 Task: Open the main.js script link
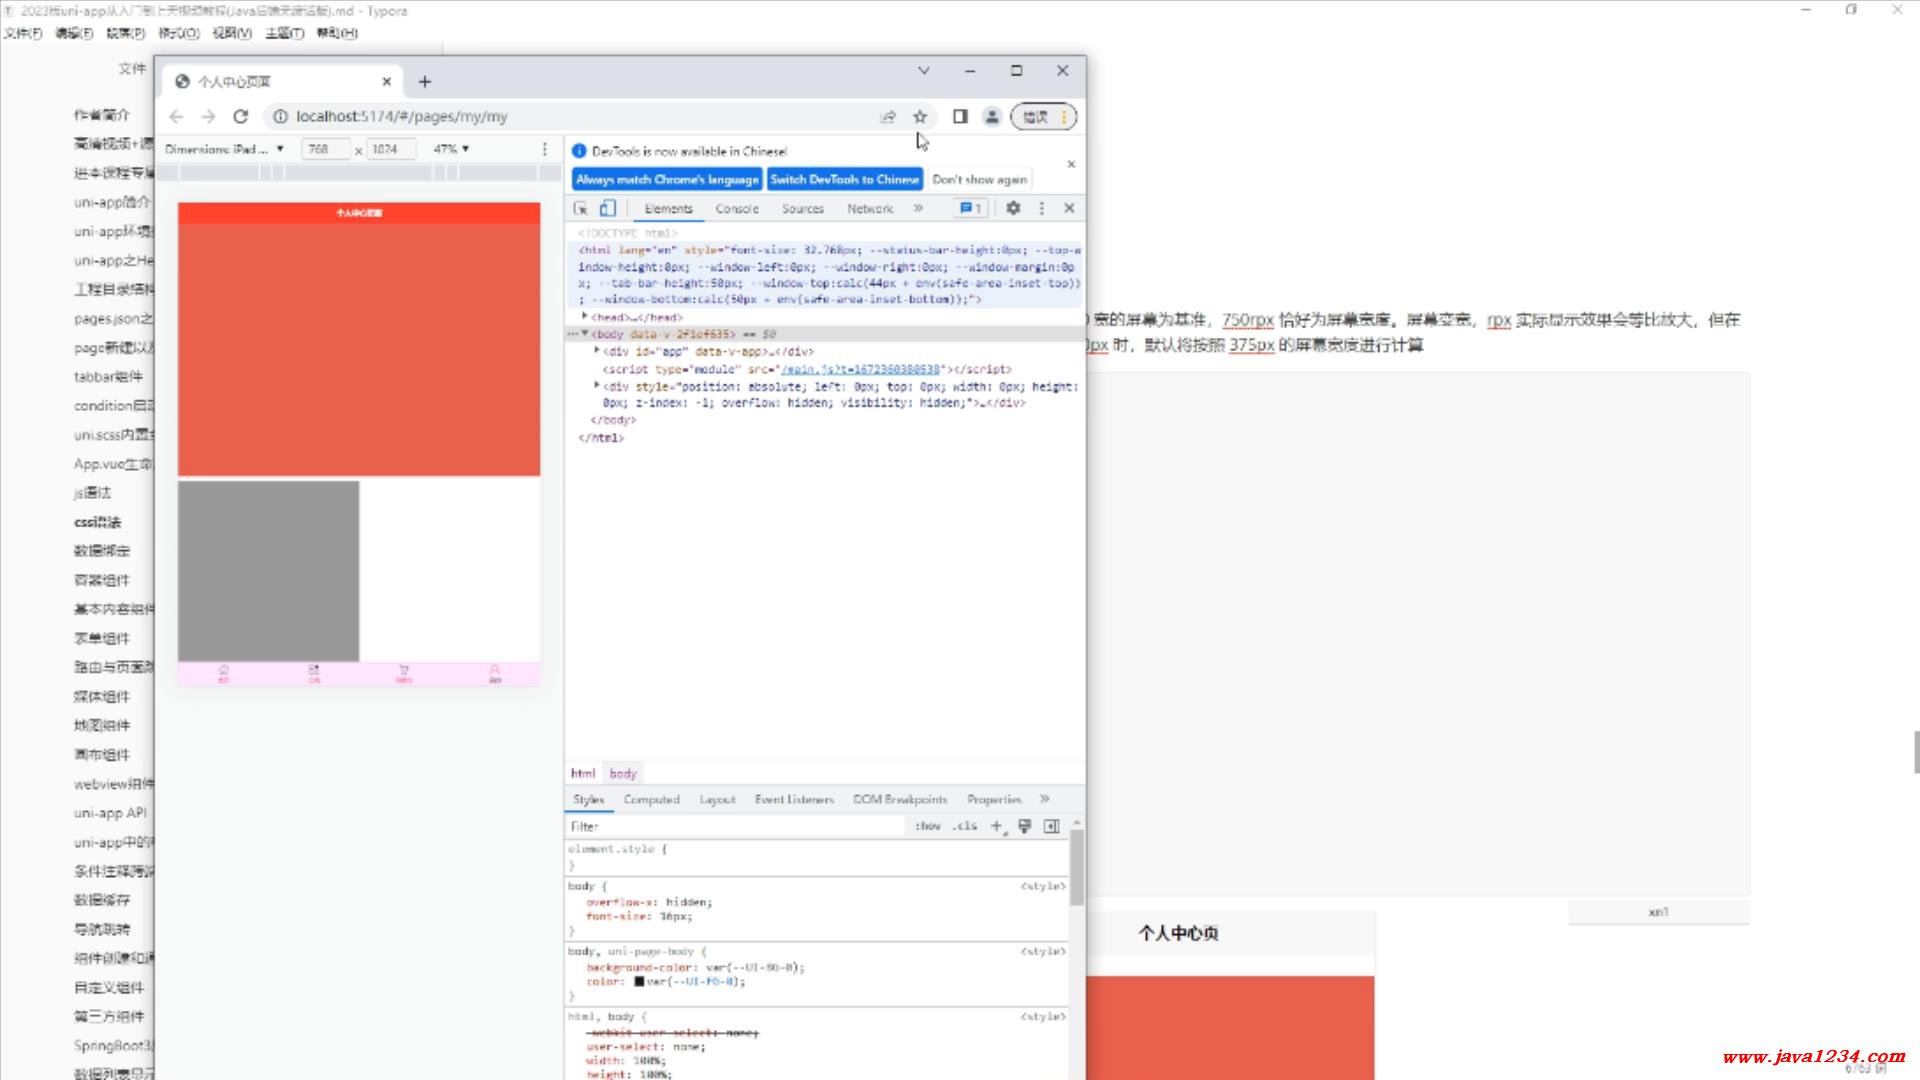(x=861, y=370)
